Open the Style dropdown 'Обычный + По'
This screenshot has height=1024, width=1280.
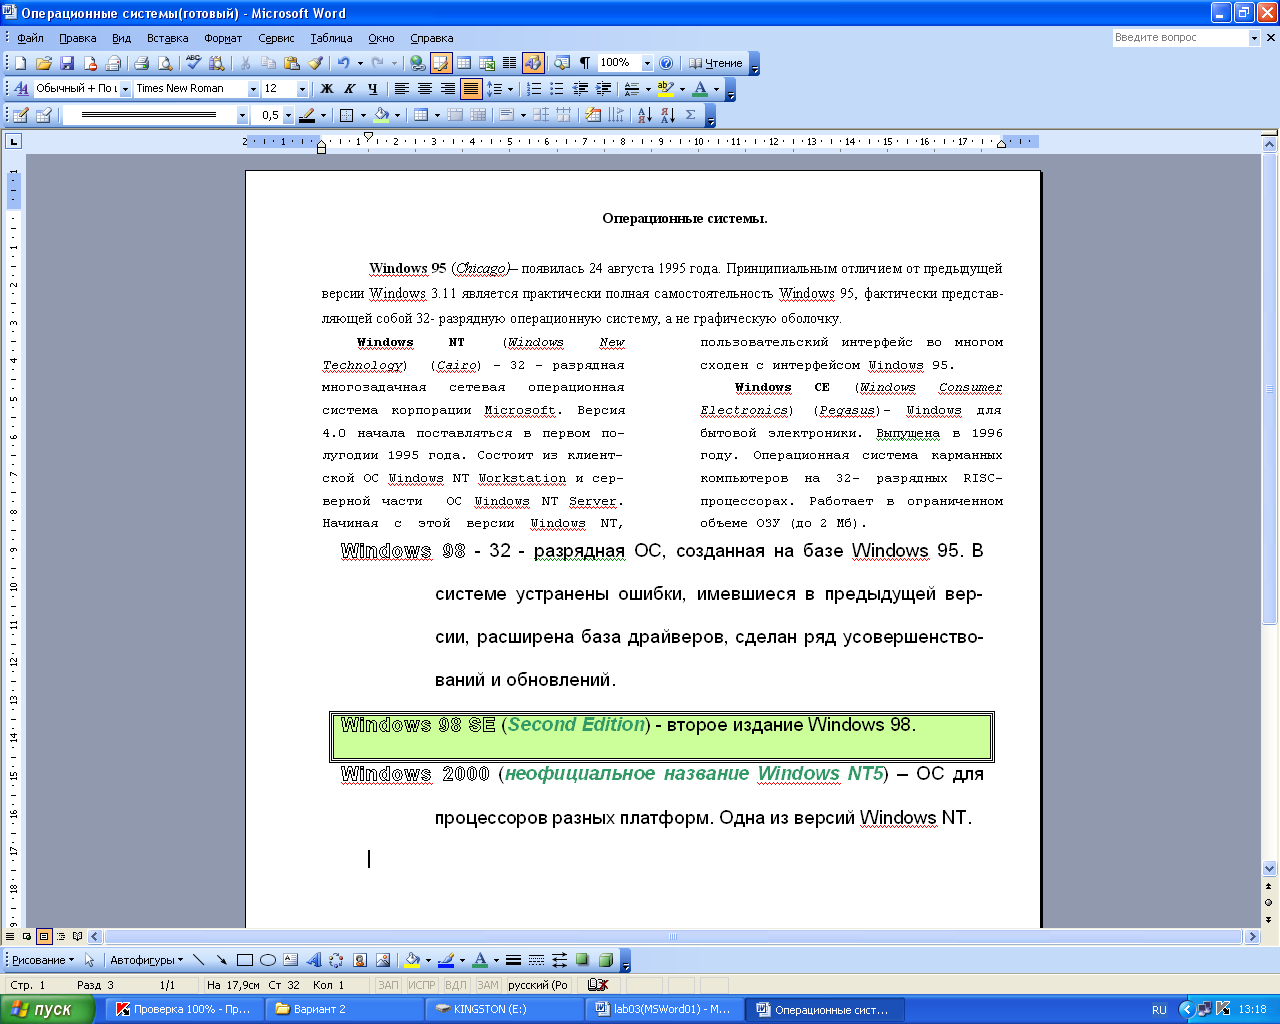125,89
